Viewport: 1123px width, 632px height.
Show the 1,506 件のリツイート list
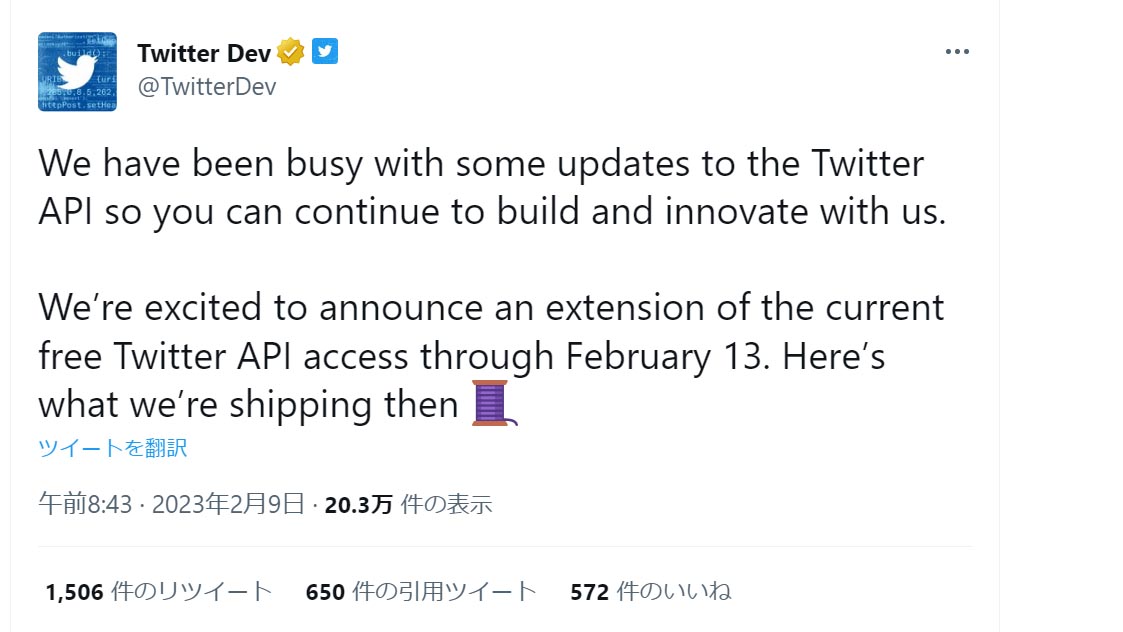point(159,592)
